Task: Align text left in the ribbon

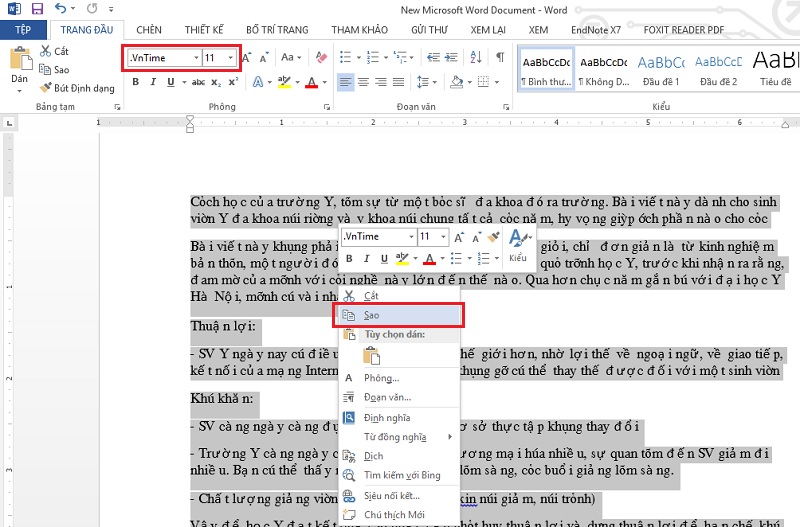Action: 345,82
